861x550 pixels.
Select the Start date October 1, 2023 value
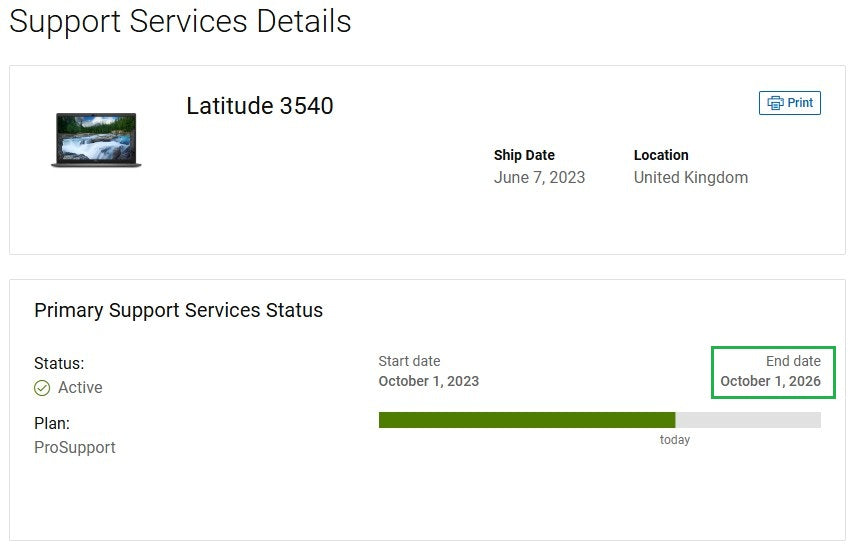428,381
